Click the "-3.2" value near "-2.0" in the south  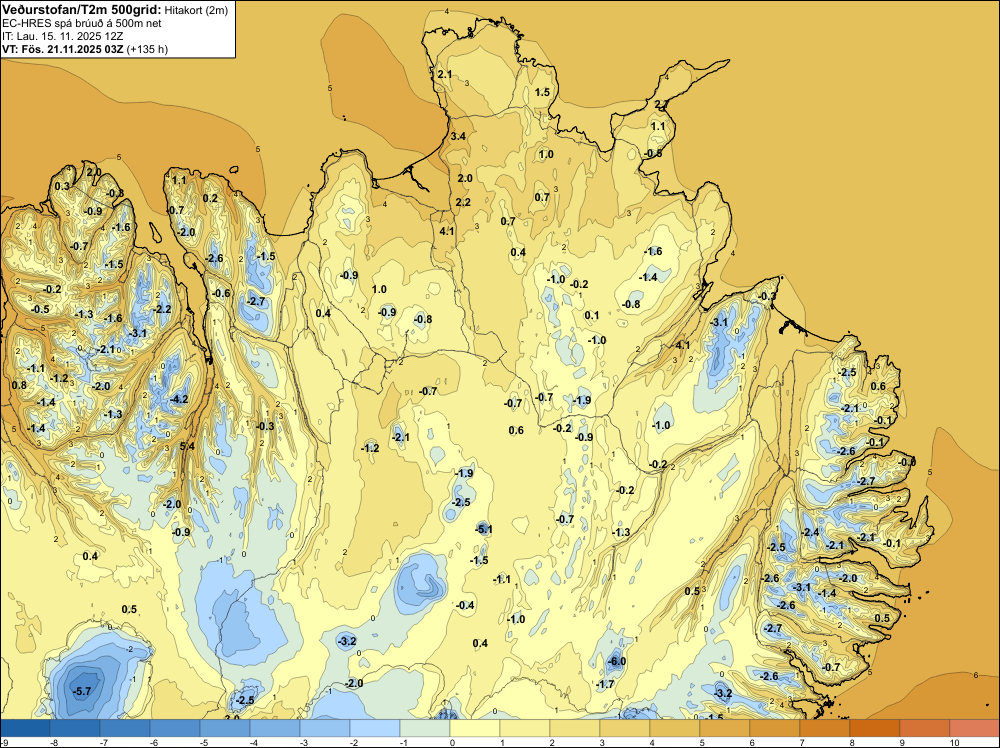pyautogui.click(x=347, y=641)
